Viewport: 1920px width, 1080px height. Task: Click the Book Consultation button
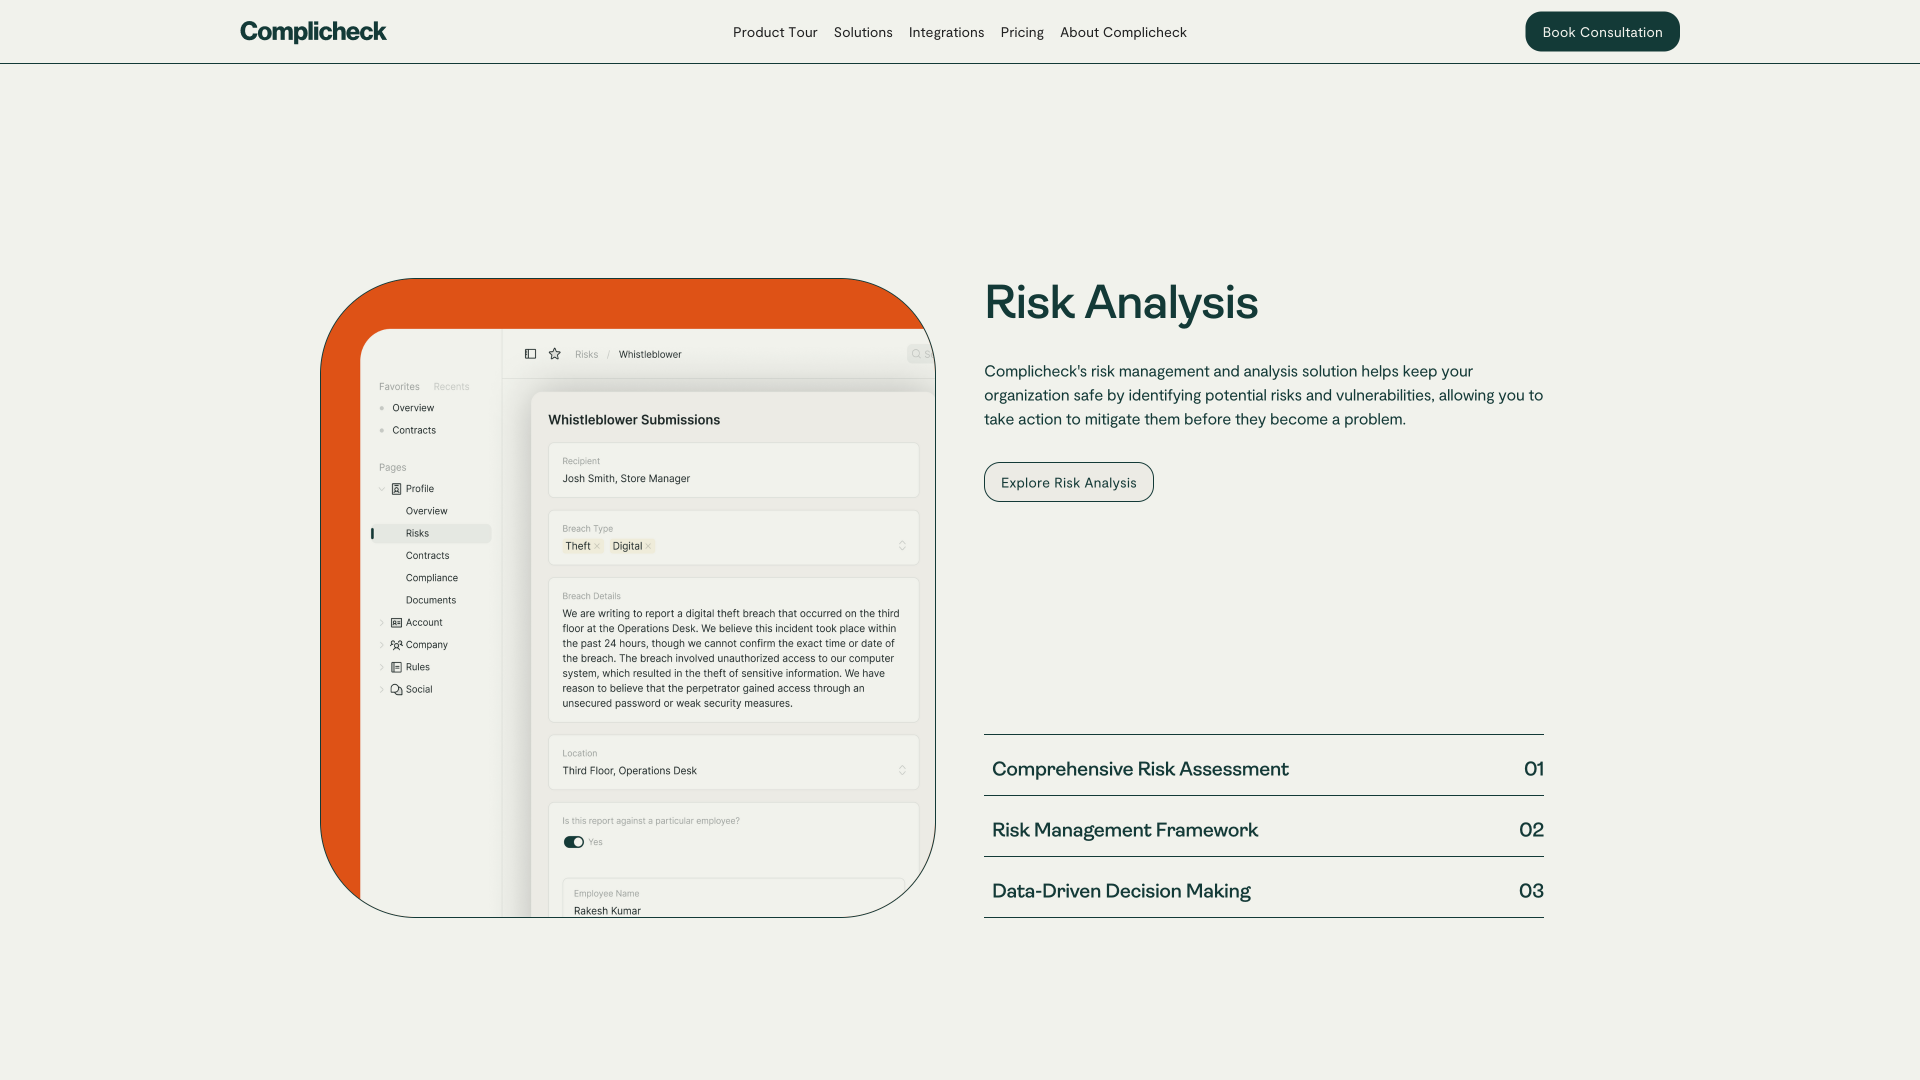coord(1602,32)
